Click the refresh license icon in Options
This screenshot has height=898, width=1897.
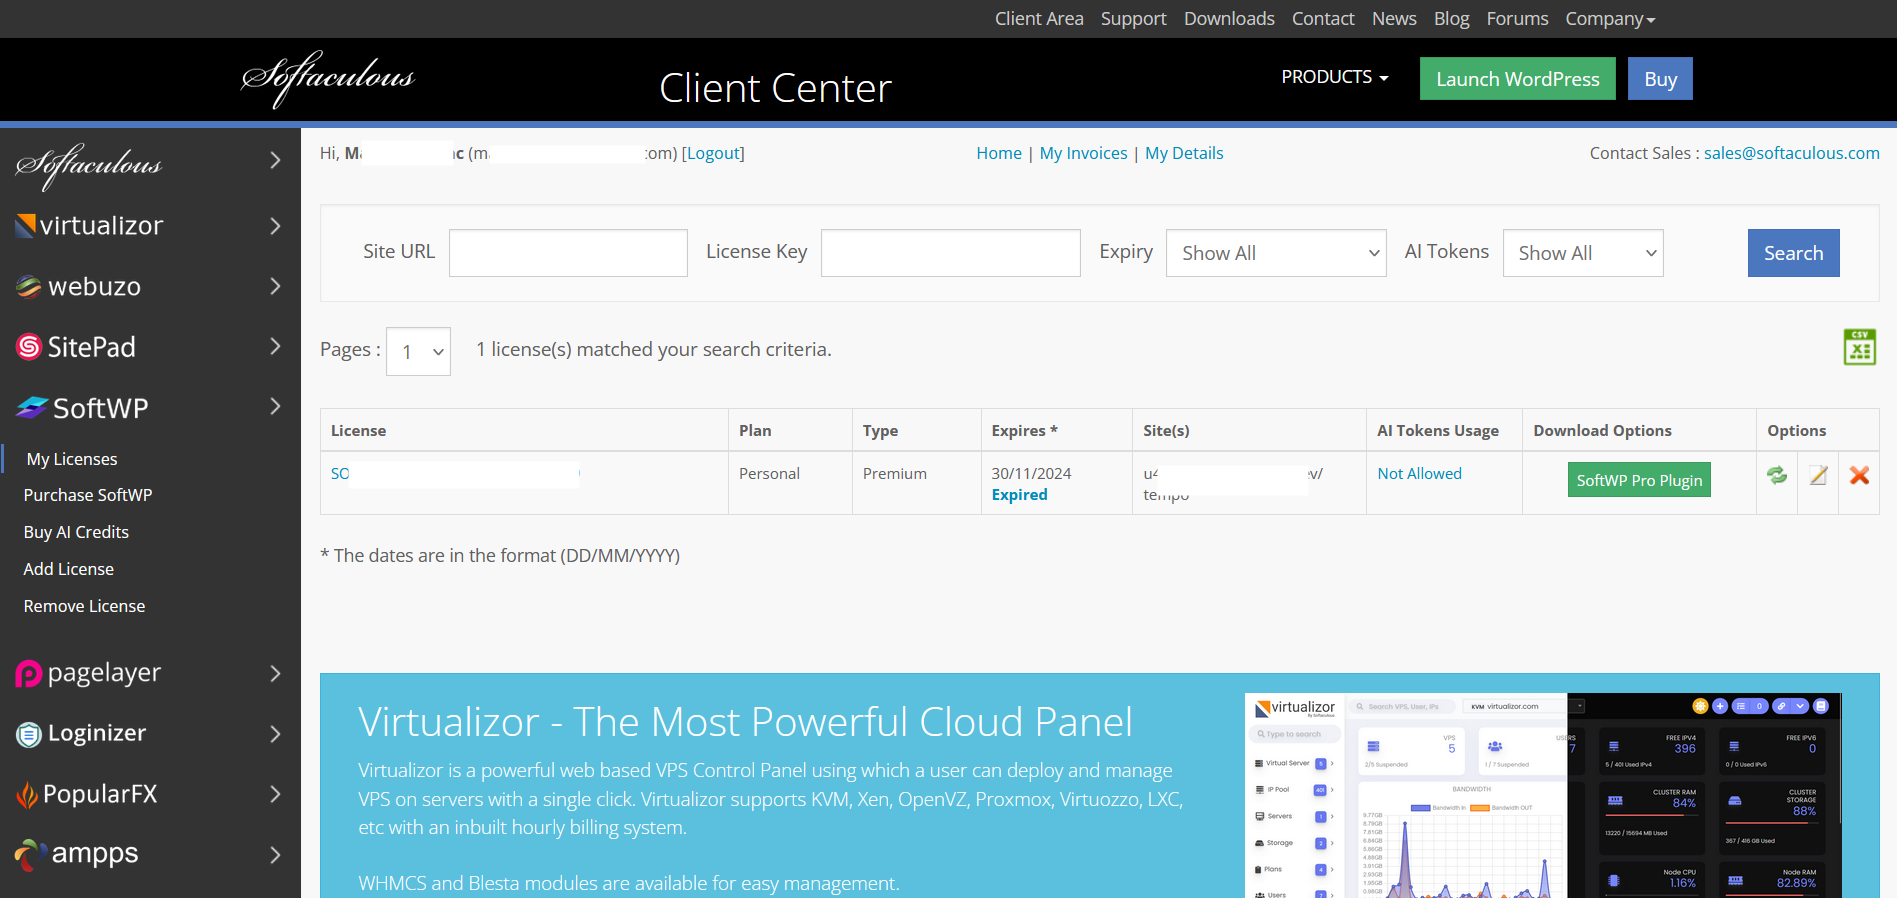(1777, 476)
